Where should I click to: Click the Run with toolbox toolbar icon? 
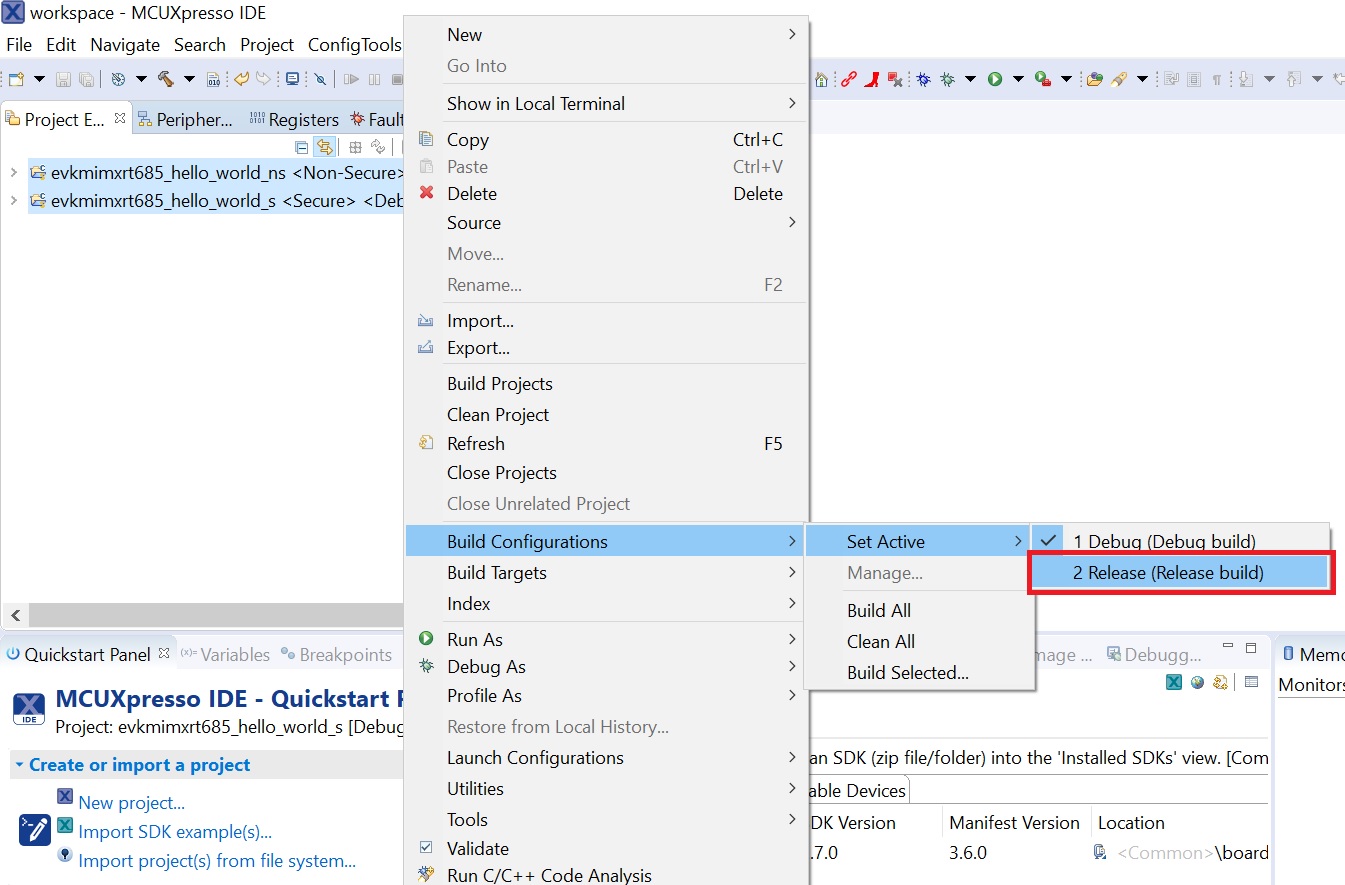point(1043,79)
